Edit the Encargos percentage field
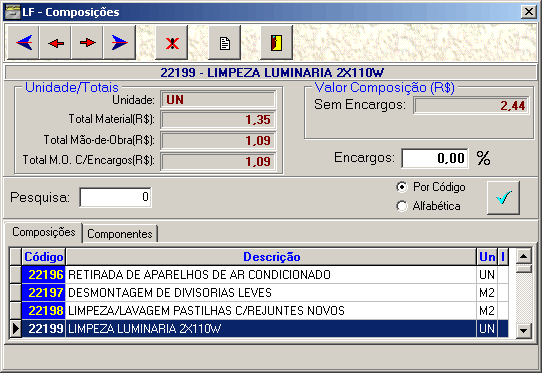 click(x=435, y=158)
